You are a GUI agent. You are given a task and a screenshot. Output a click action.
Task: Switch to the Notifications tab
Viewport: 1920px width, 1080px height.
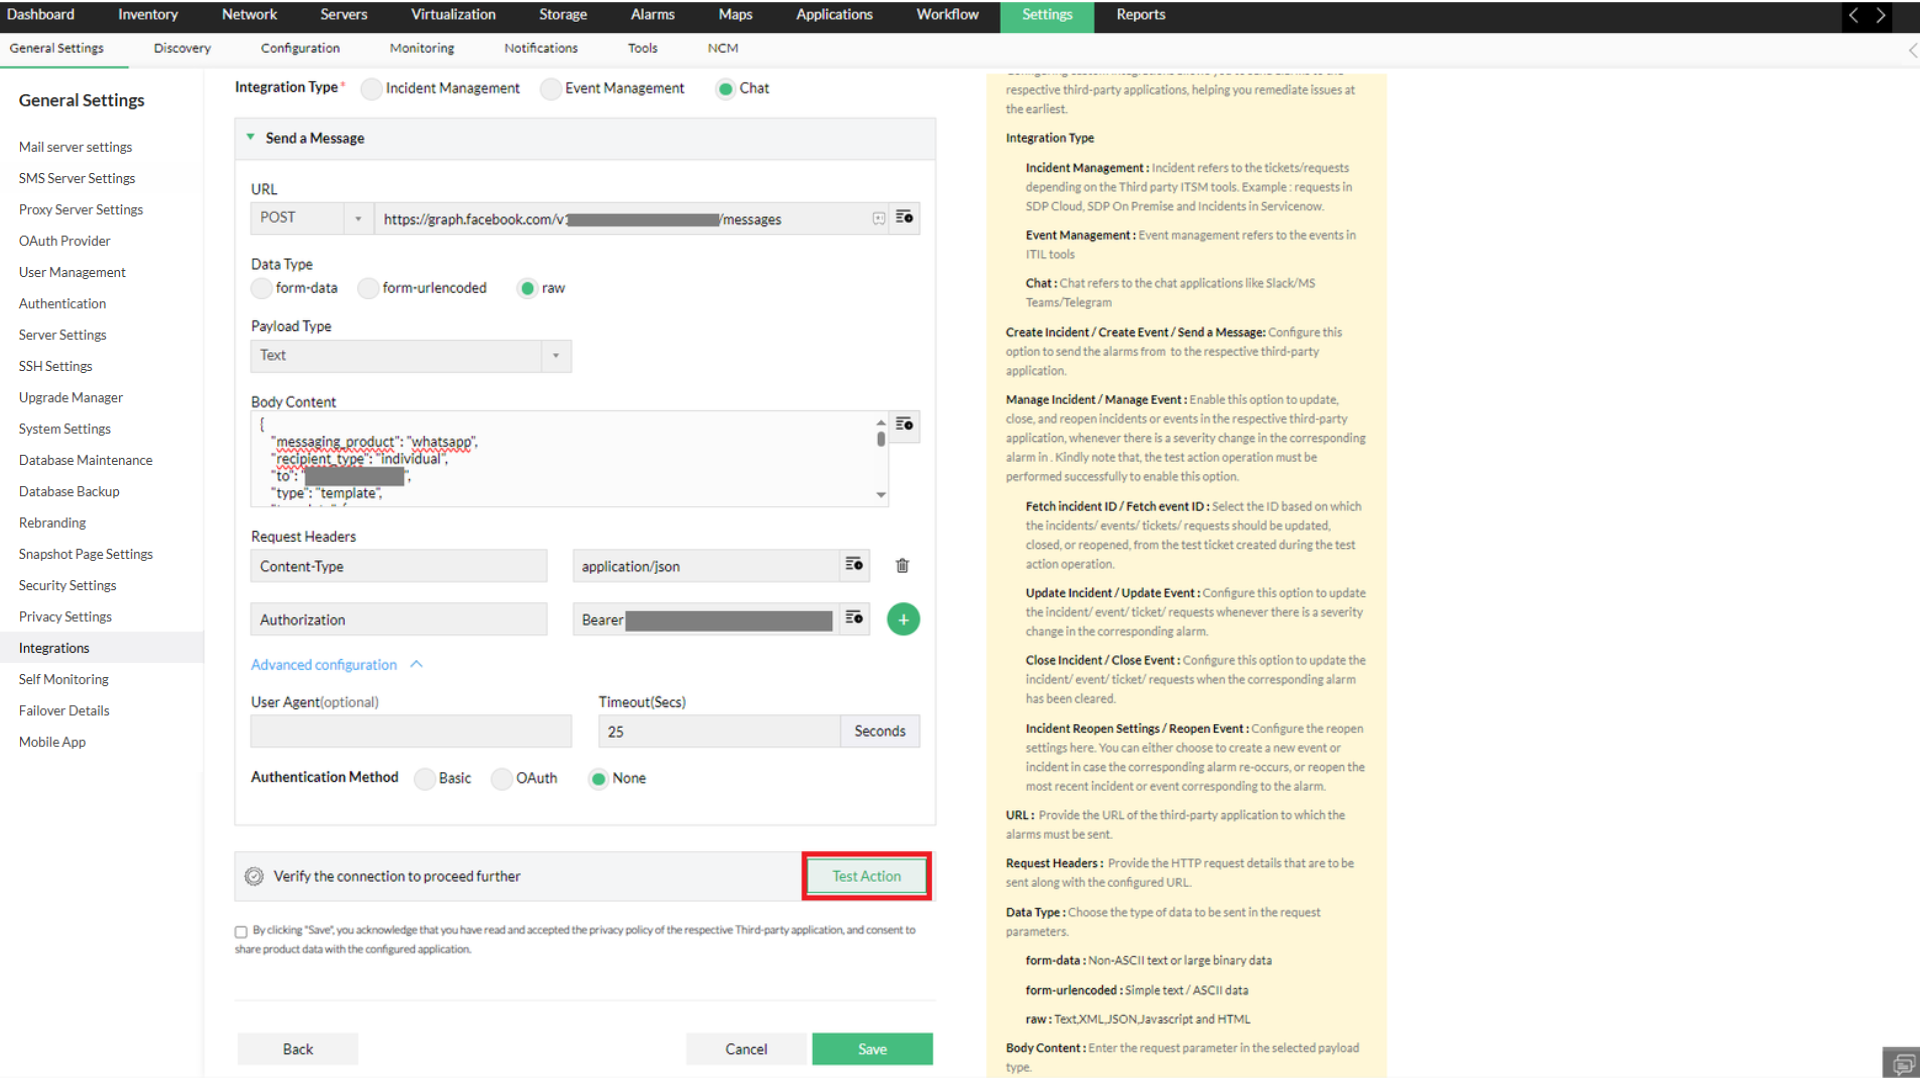coord(540,48)
